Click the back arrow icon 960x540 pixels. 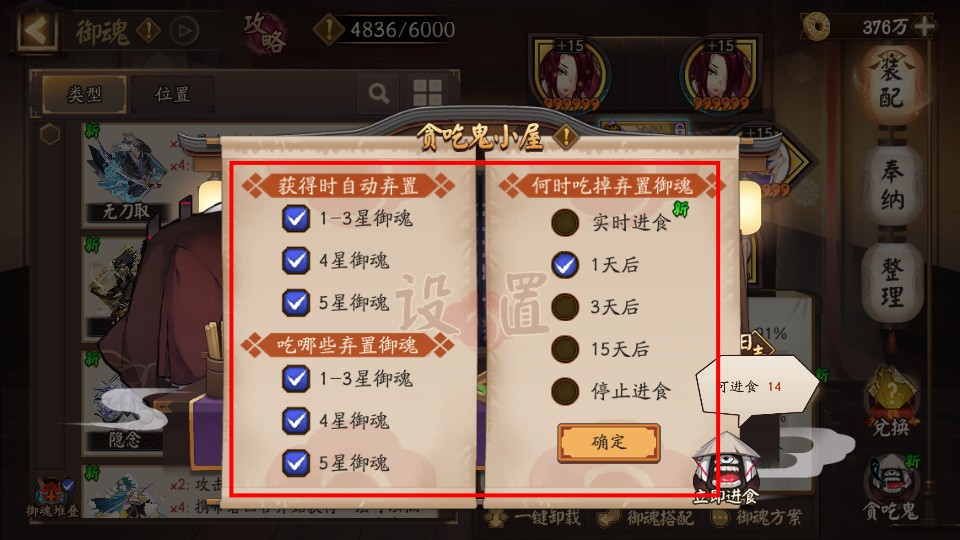[x=37, y=29]
